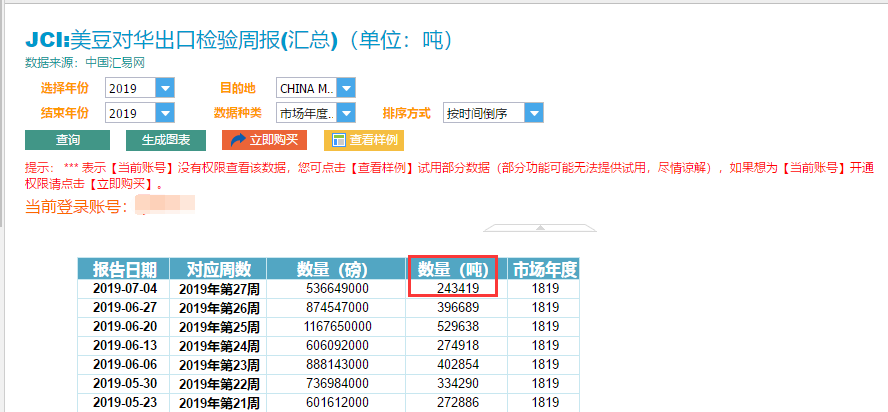The image size is (888, 412).
Task: Click the 生成图表 generate chart button
Action: tap(165, 140)
